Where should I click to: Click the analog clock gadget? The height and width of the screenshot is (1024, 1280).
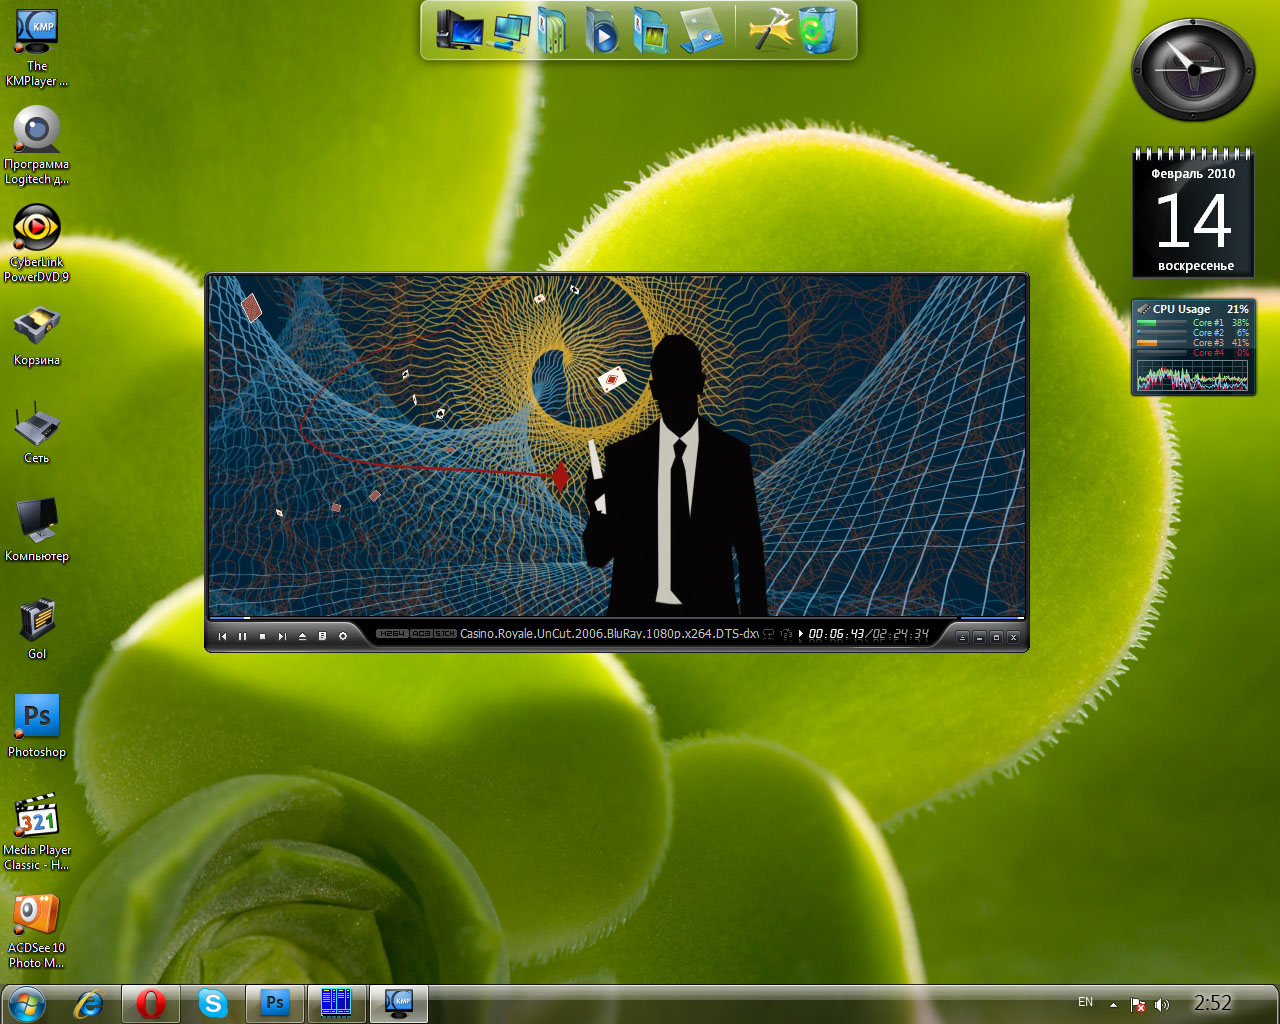(x=1192, y=69)
